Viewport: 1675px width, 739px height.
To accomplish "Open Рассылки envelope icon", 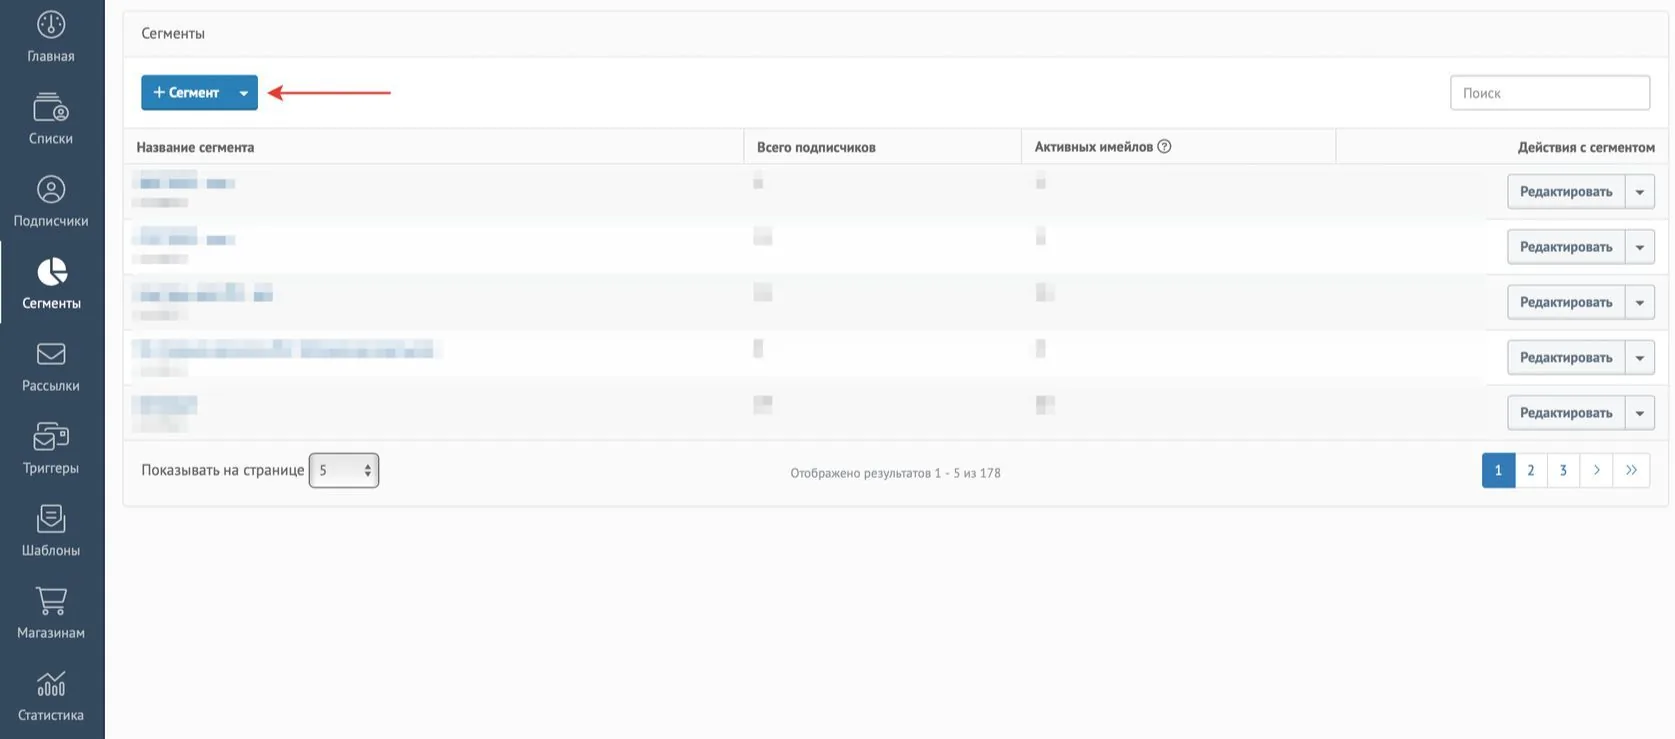I will 51,354.
